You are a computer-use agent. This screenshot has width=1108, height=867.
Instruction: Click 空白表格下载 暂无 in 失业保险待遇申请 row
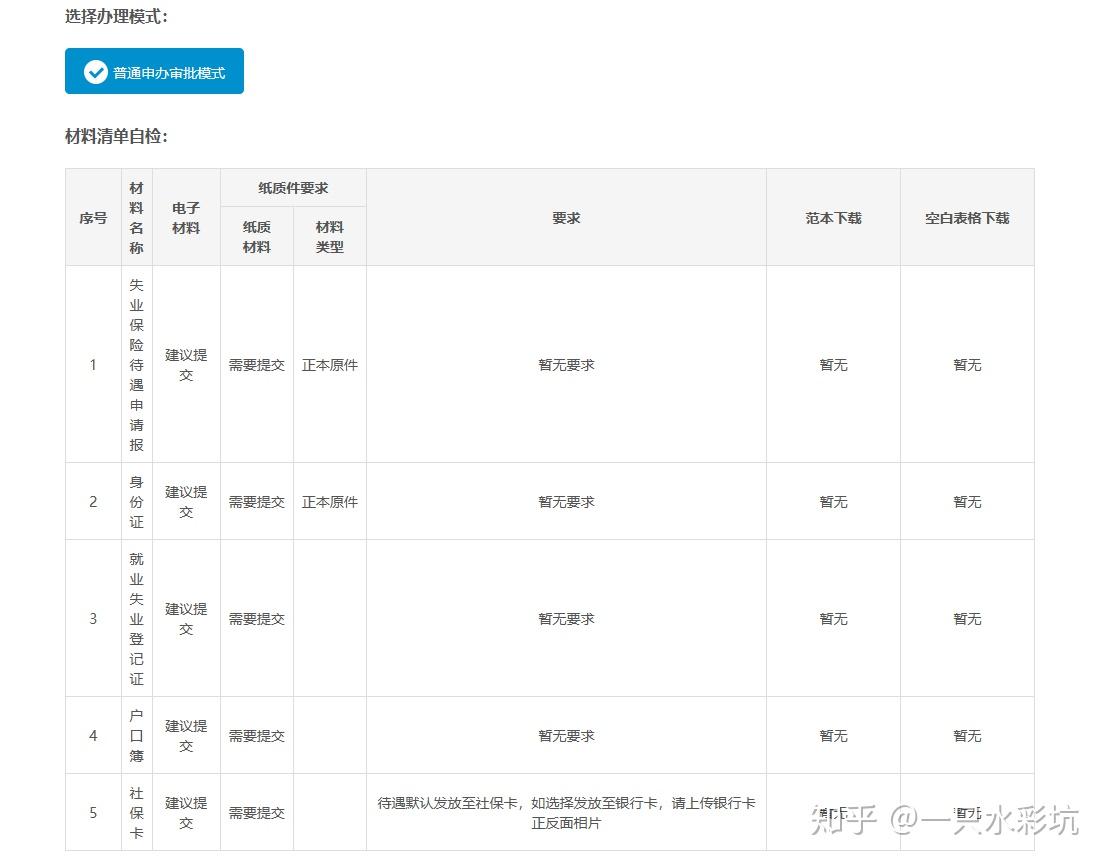967,365
